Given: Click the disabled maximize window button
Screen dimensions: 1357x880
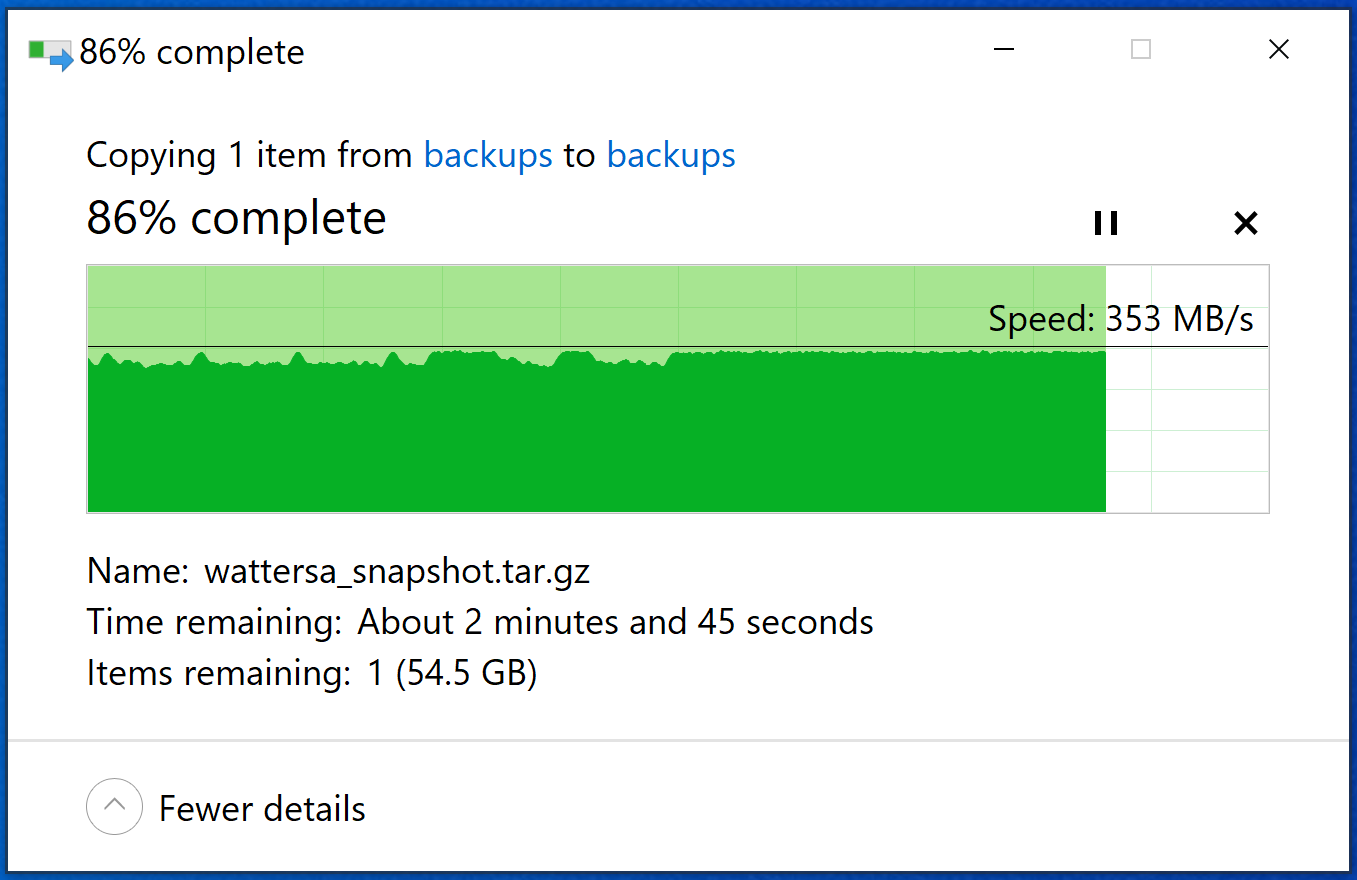Looking at the screenshot, I should [x=1141, y=49].
